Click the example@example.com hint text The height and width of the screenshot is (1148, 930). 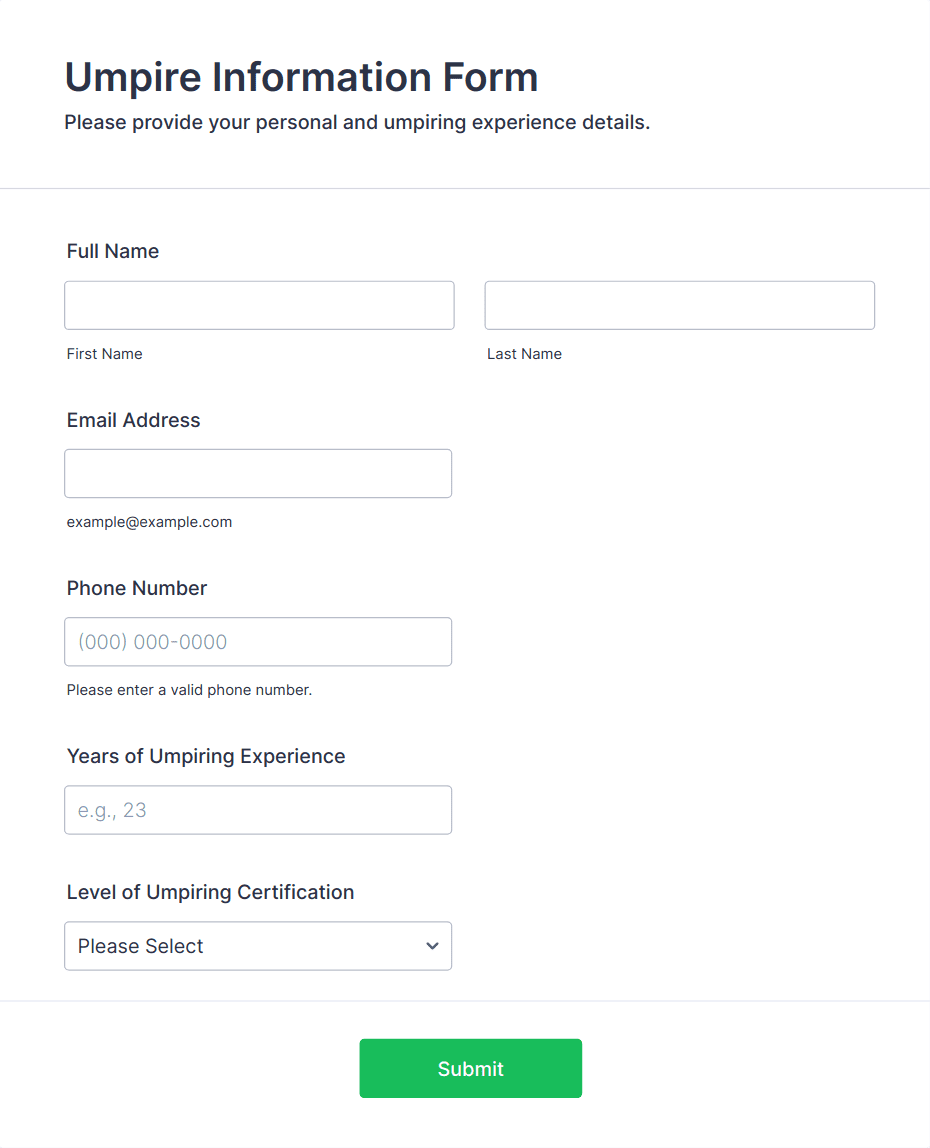tap(149, 522)
